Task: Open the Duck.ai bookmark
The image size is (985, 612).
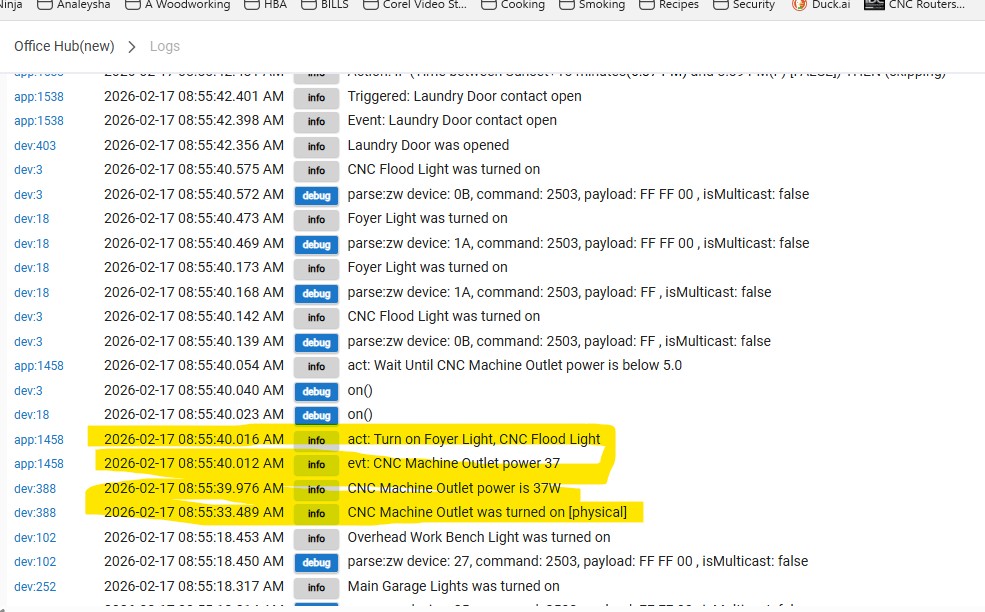Action: 821,5
